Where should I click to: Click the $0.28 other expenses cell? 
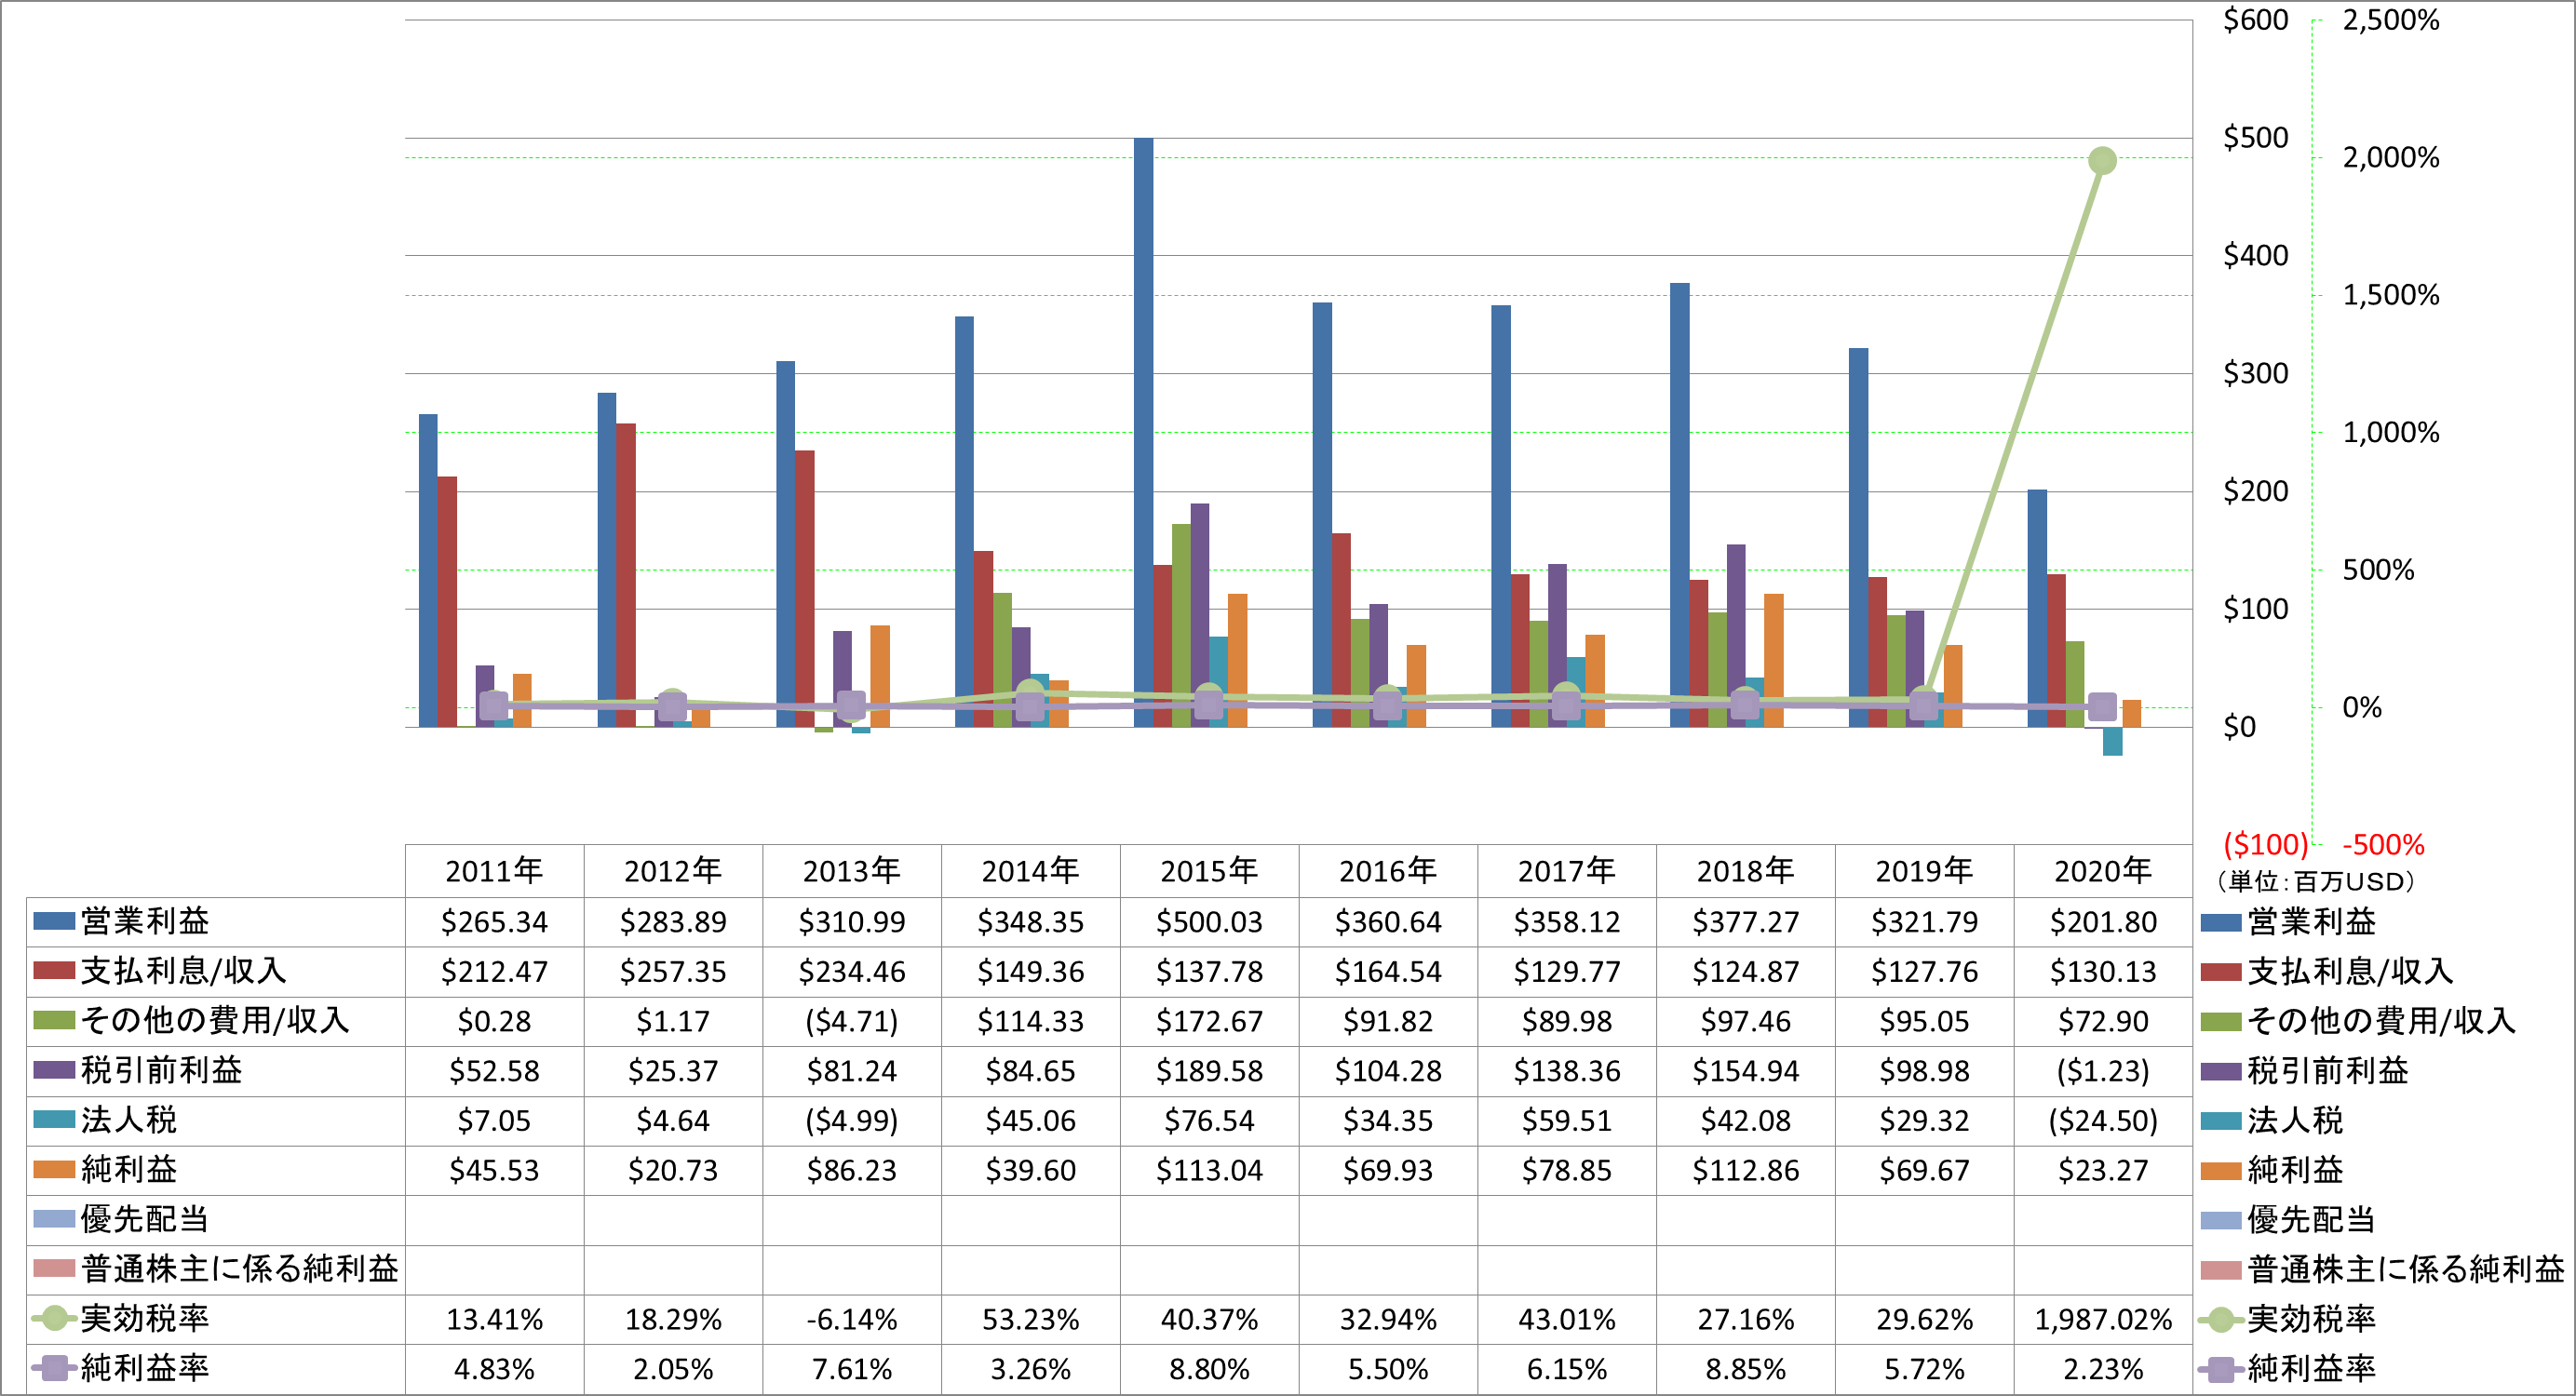[494, 1021]
